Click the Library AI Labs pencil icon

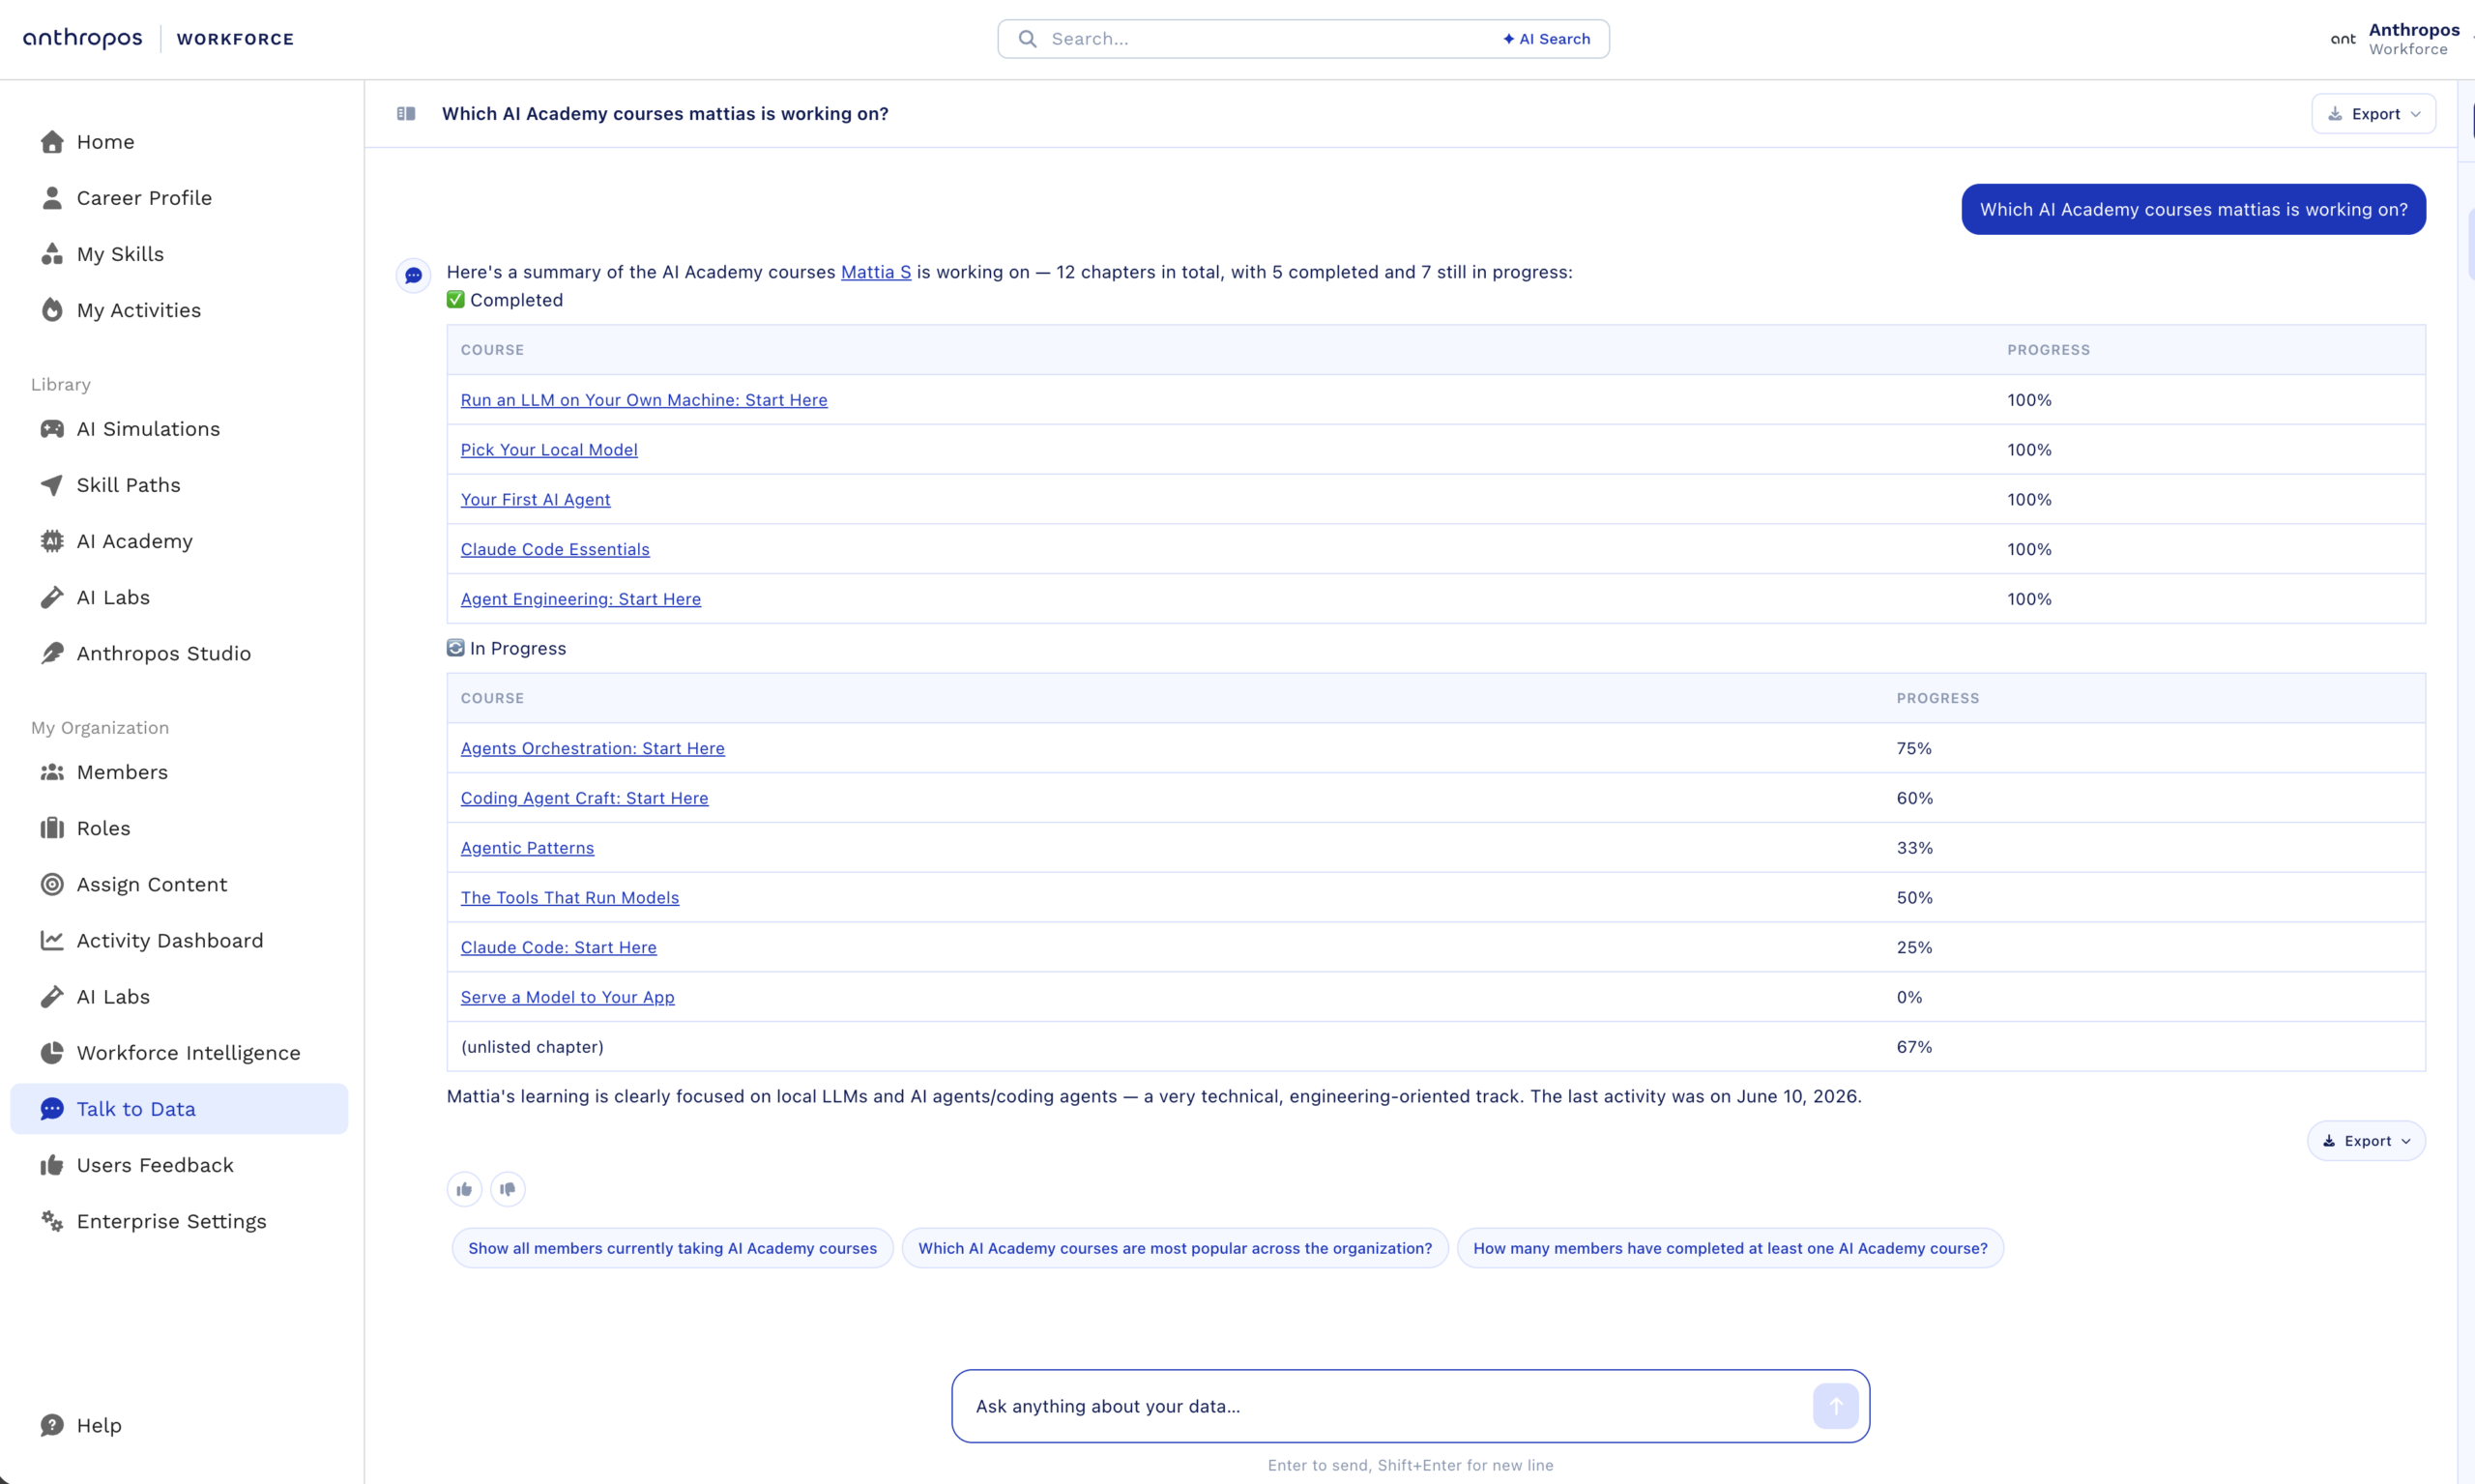point(52,597)
